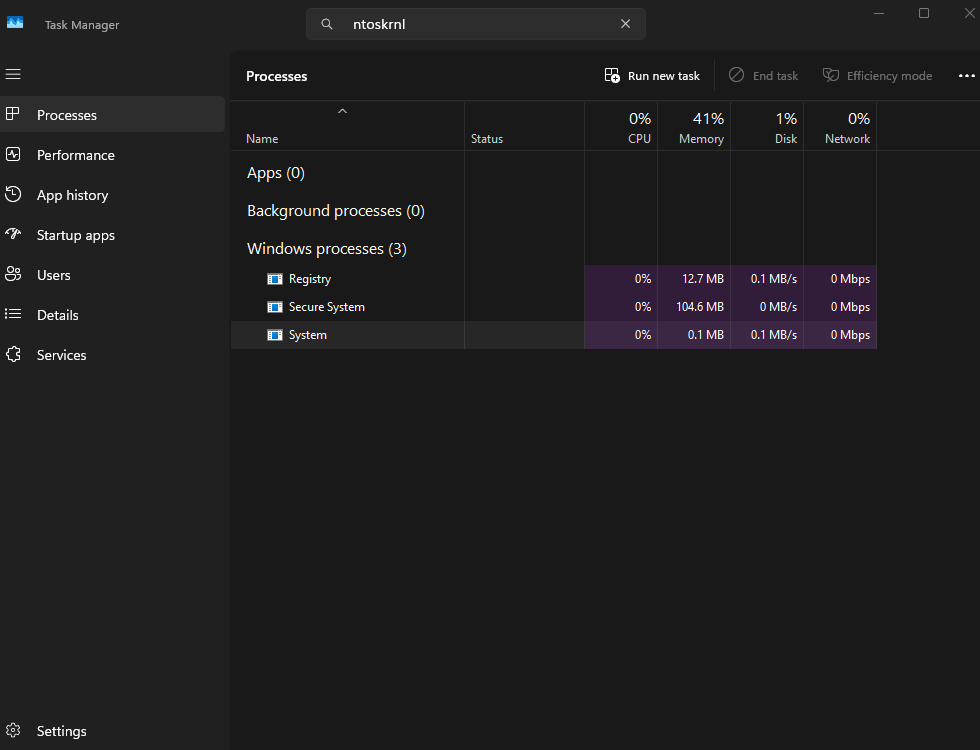This screenshot has height=750, width=980.
Task: Open the three-dot more options menu
Action: (966, 76)
